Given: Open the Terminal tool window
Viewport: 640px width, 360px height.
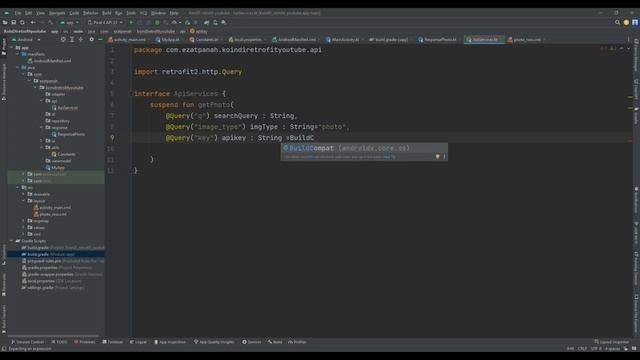Looking at the screenshot, I should point(113,342).
